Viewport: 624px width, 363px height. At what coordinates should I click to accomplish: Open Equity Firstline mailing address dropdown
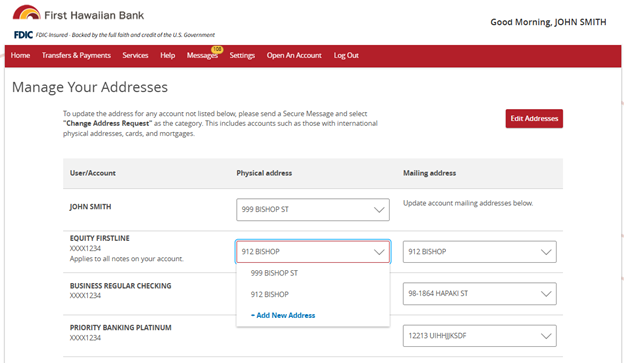coord(480,252)
